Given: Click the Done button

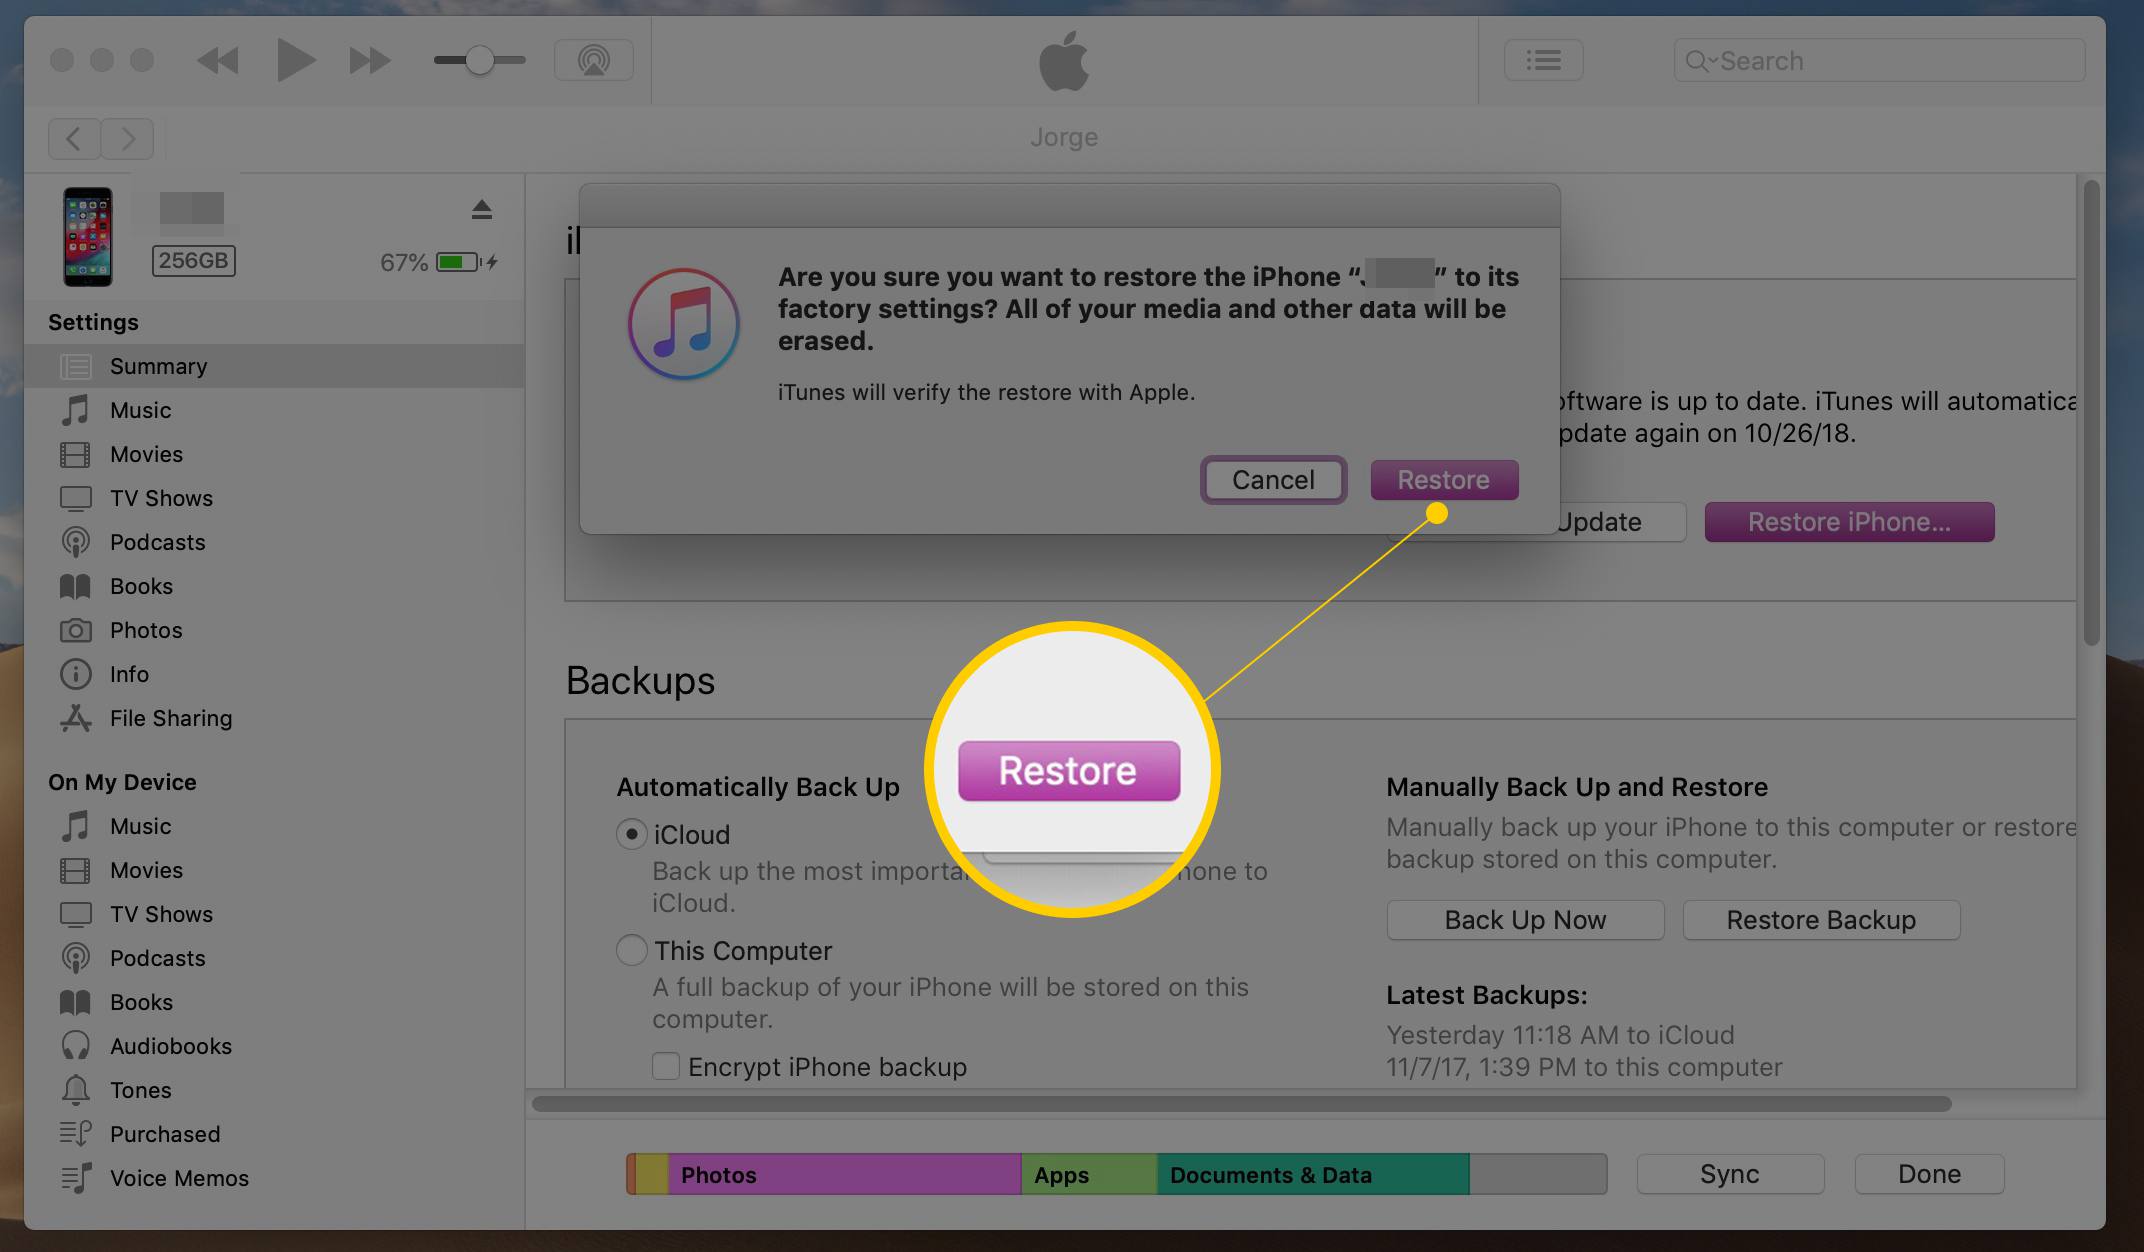Looking at the screenshot, I should (x=1929, y=1174).
